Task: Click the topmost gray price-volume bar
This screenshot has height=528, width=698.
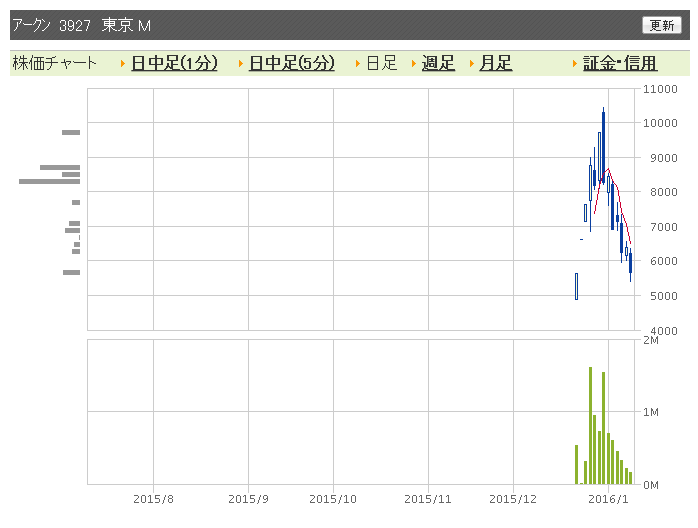Action: (x=71, y=132)
